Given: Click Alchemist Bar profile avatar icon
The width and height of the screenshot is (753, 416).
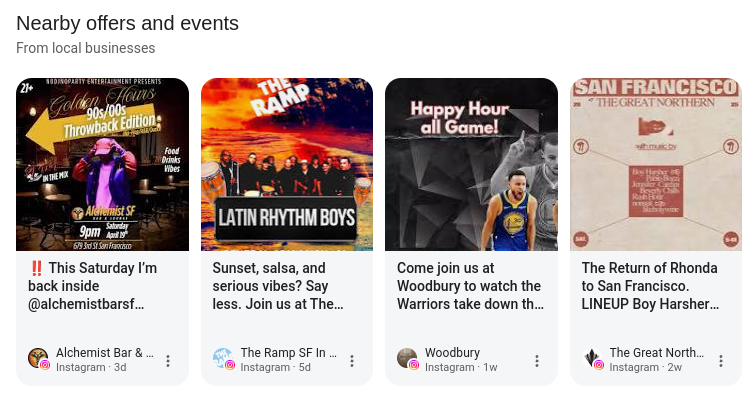Looking at the screenshot, I should point(38,358).
